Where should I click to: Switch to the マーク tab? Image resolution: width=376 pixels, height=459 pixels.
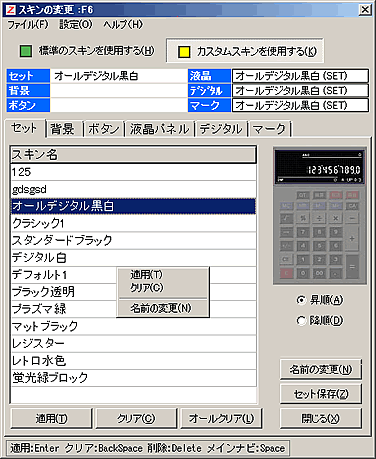(x=269, y=129)
